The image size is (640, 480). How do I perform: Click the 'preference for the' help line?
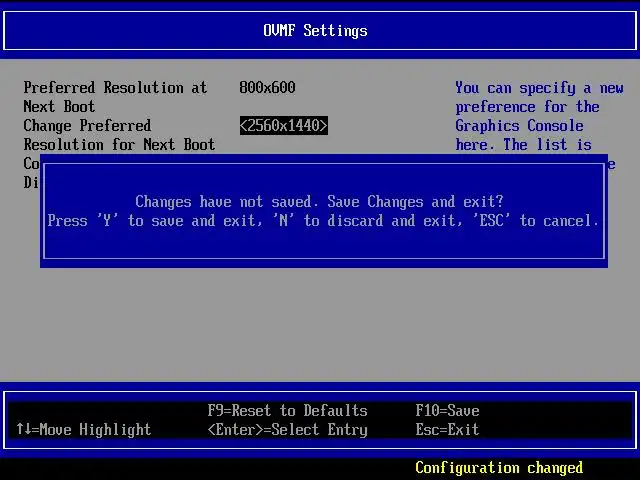pyautogui.click(x=527, y=107)
